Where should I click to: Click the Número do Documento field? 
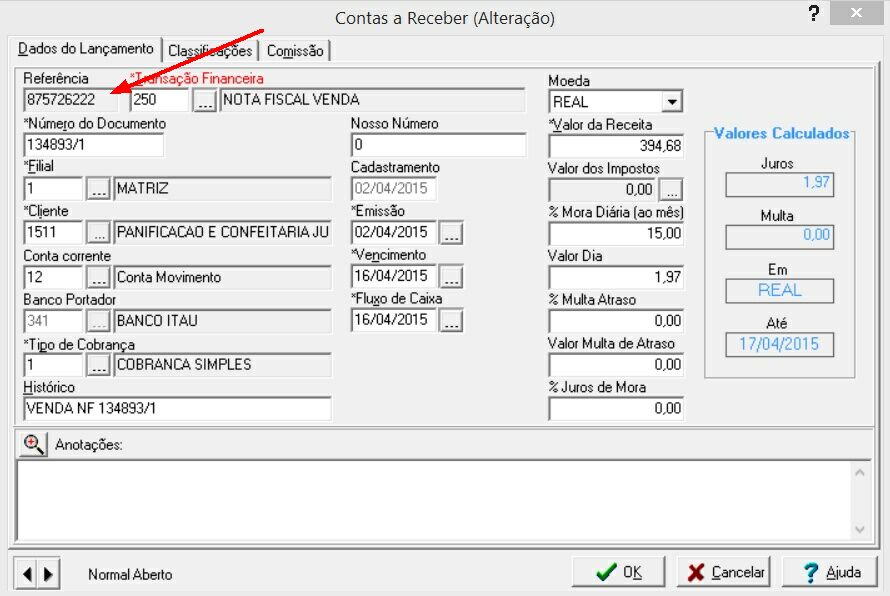tap(94, 145)
